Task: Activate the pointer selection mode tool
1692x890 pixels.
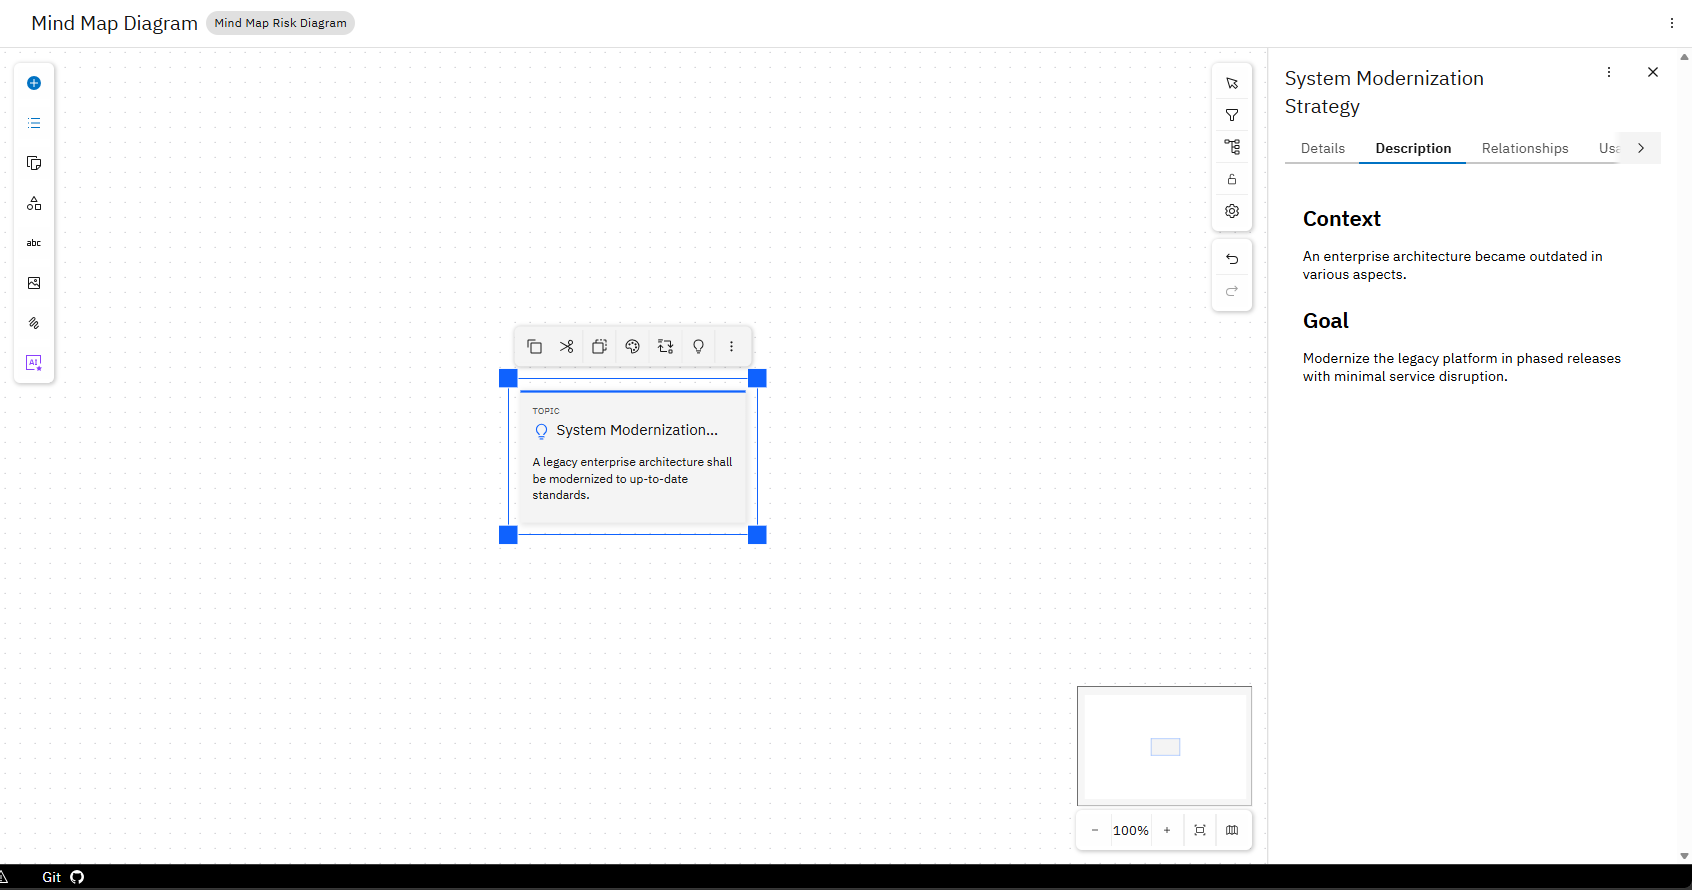Action: coord(1232,83)
